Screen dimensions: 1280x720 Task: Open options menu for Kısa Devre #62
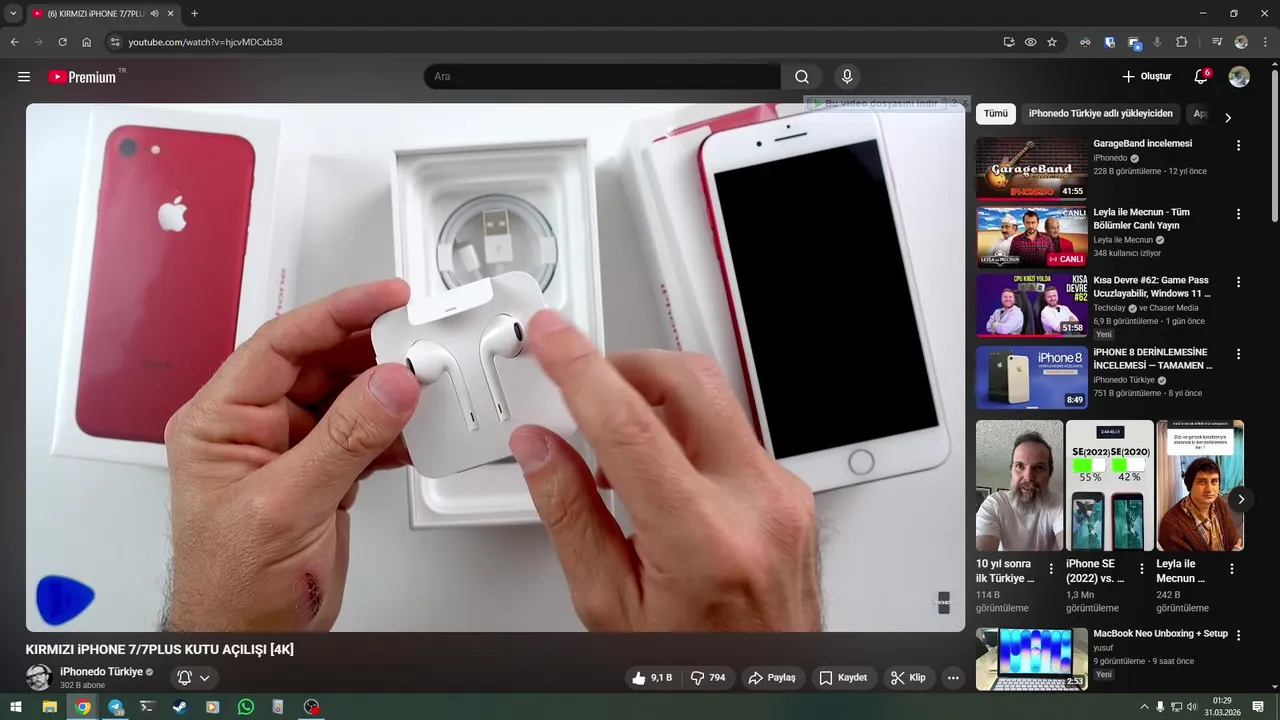(1238, 282)
